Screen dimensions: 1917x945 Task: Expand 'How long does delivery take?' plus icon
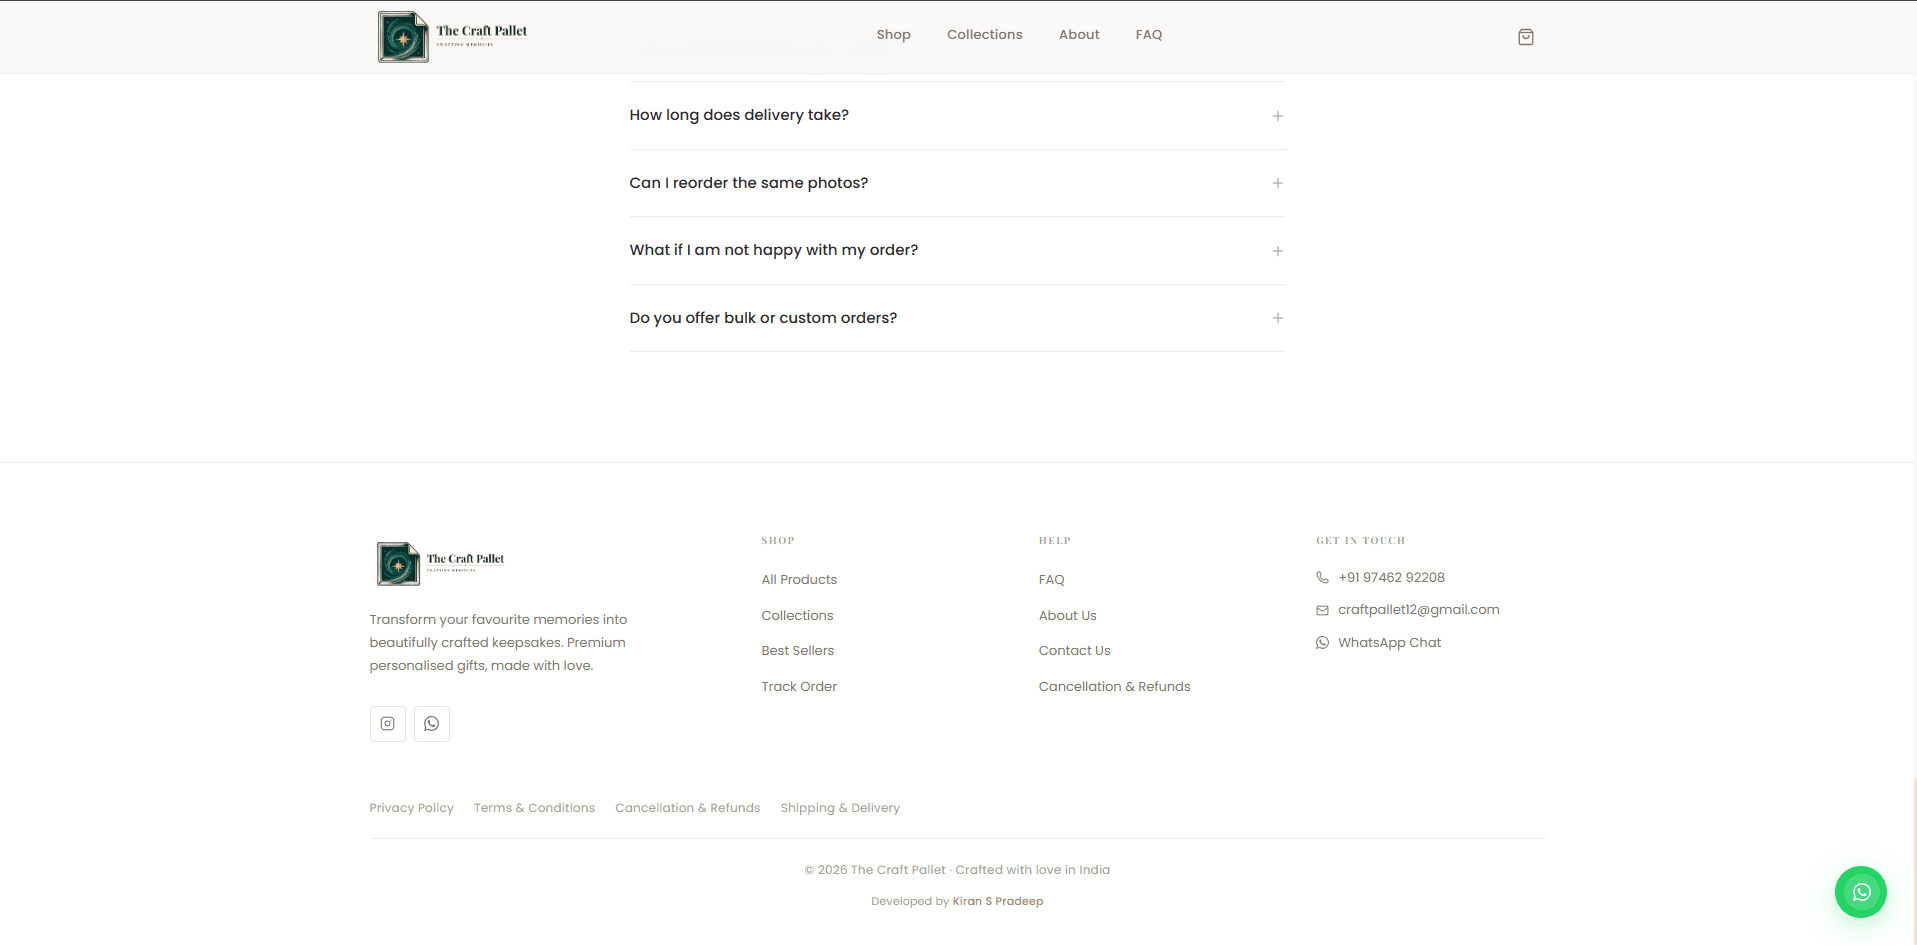(1277, 116)
